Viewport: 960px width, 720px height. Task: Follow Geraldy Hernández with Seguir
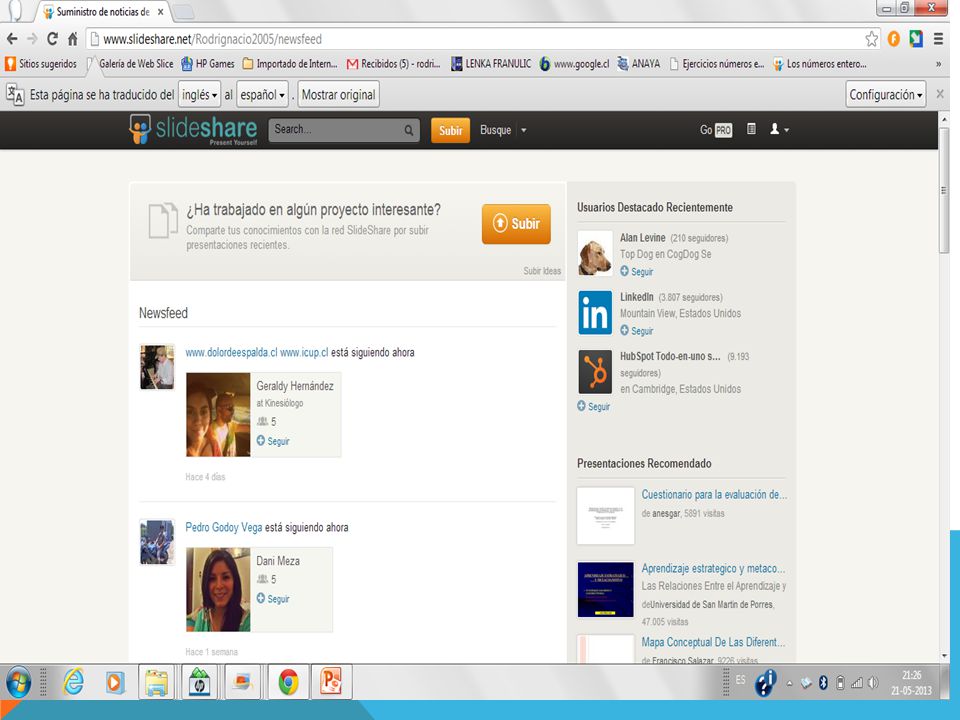273,441
